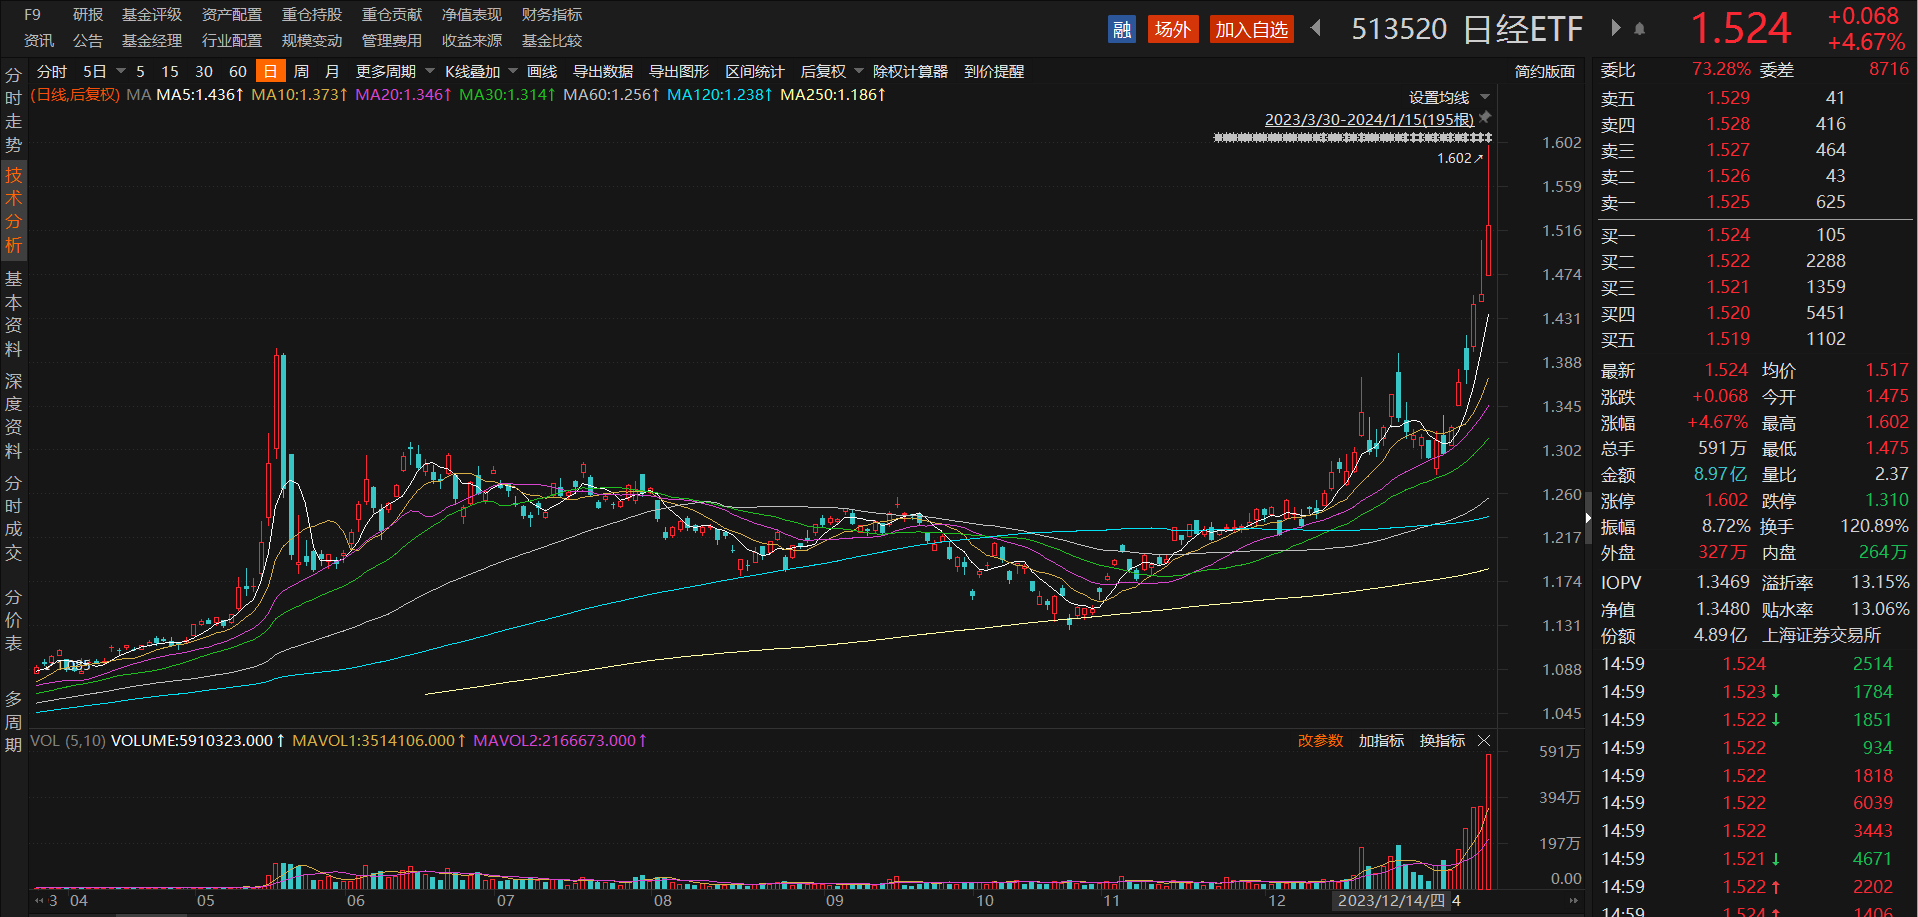
Task: Open the 5日 period dropdown arrow
Action: coord(121,71)
